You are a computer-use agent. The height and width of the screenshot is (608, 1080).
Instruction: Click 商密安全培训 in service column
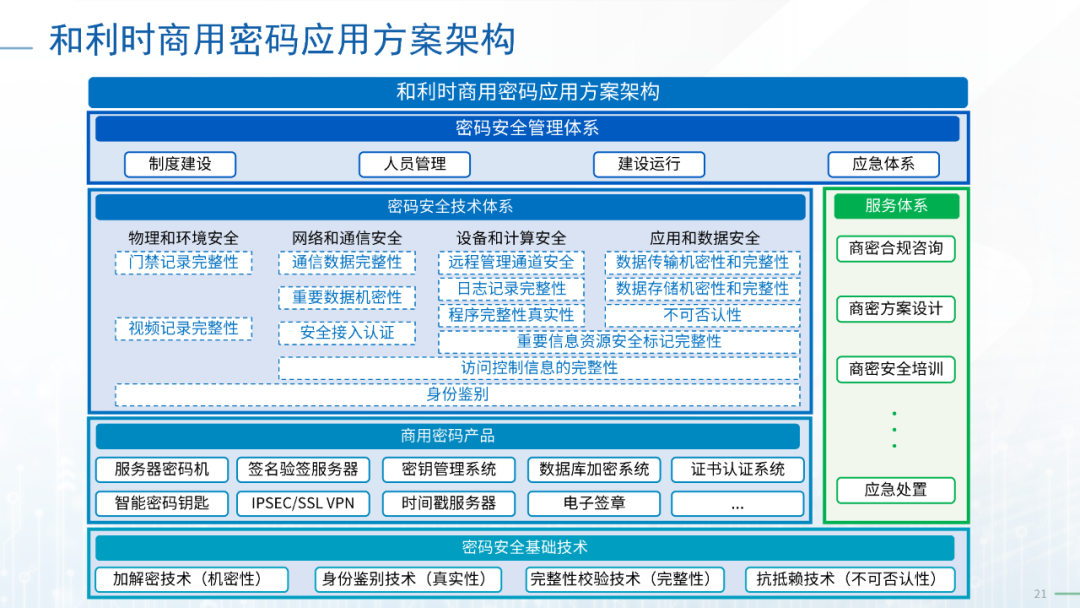(x=895, y=369)
